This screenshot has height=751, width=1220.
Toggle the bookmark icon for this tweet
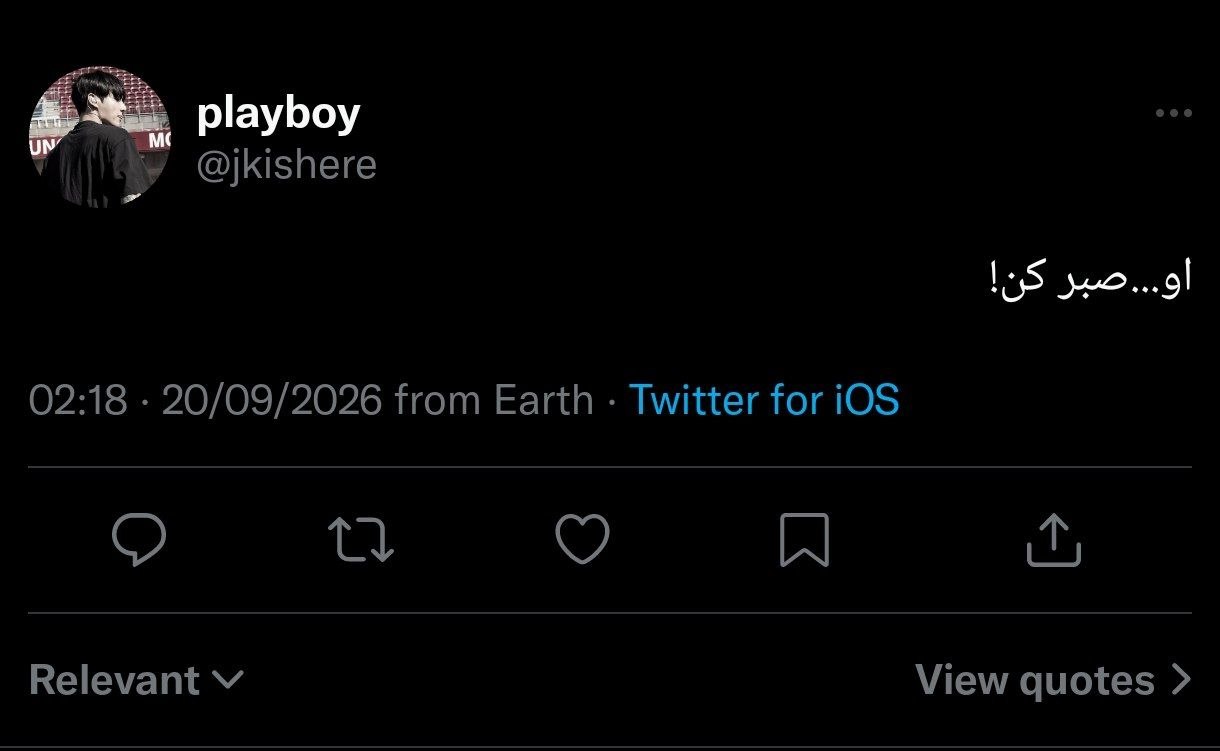804,540
